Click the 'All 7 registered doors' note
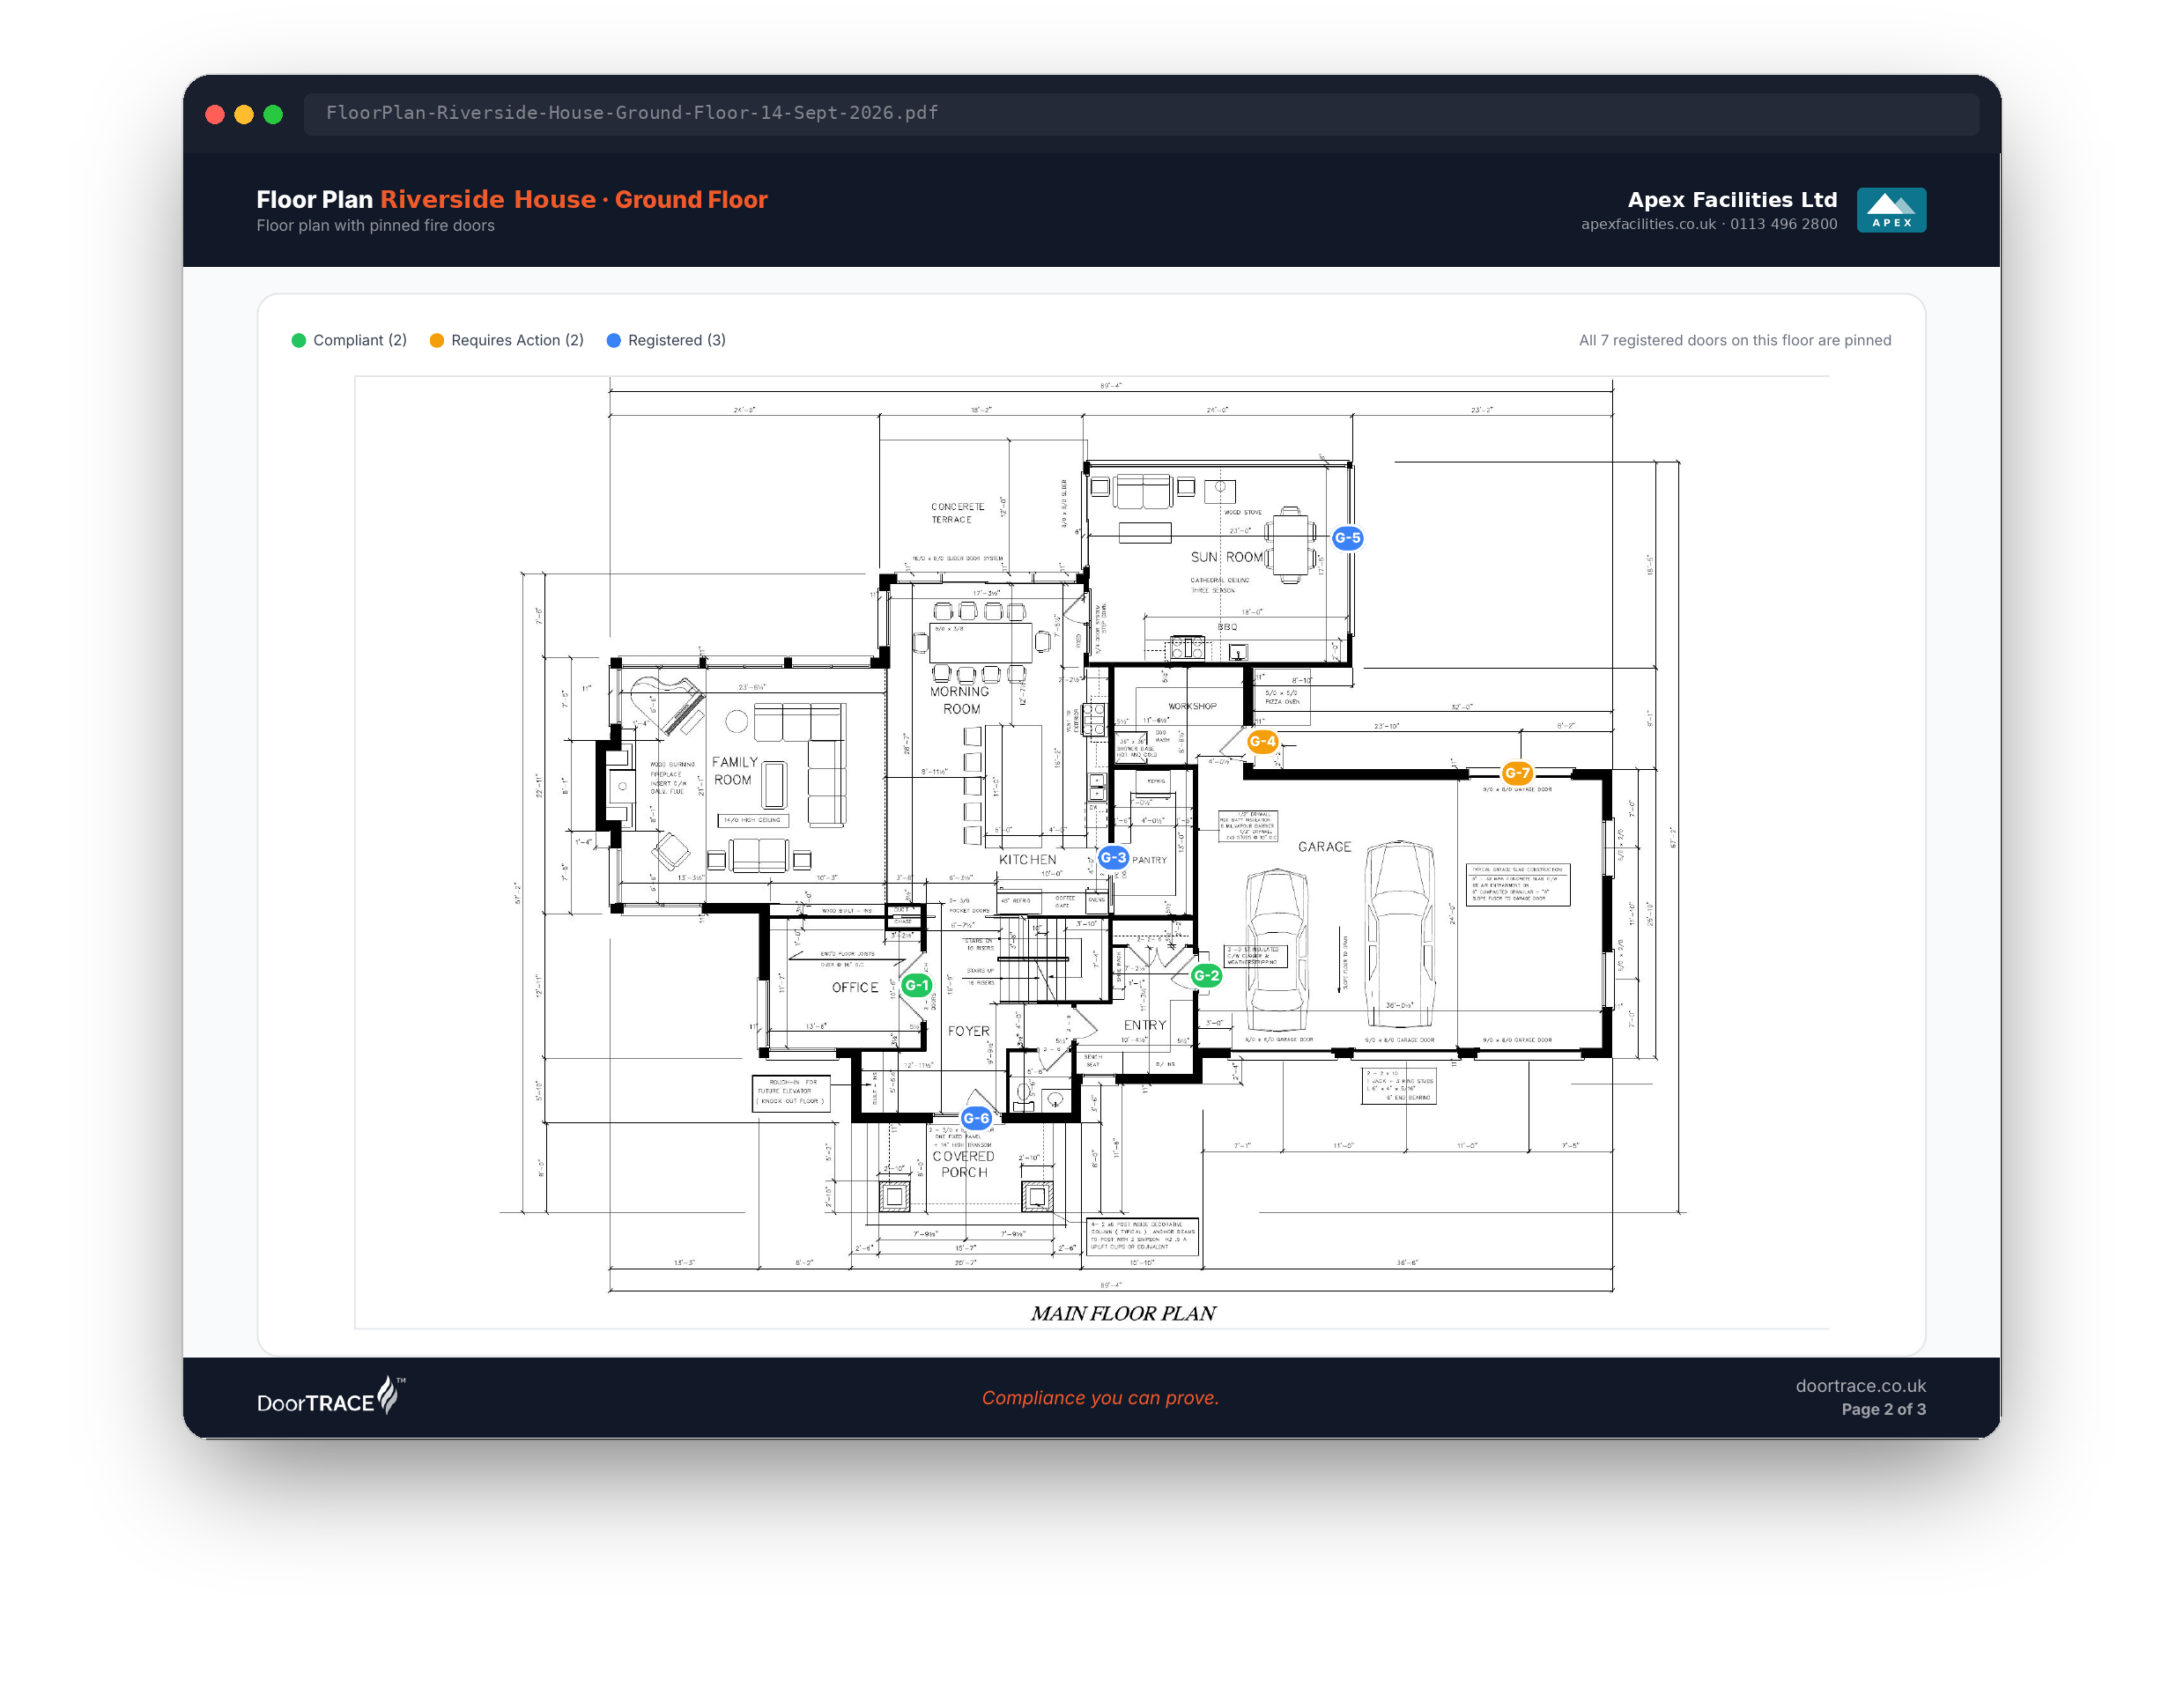Screen dimensions: 2184x1702 pos(1735,340)
